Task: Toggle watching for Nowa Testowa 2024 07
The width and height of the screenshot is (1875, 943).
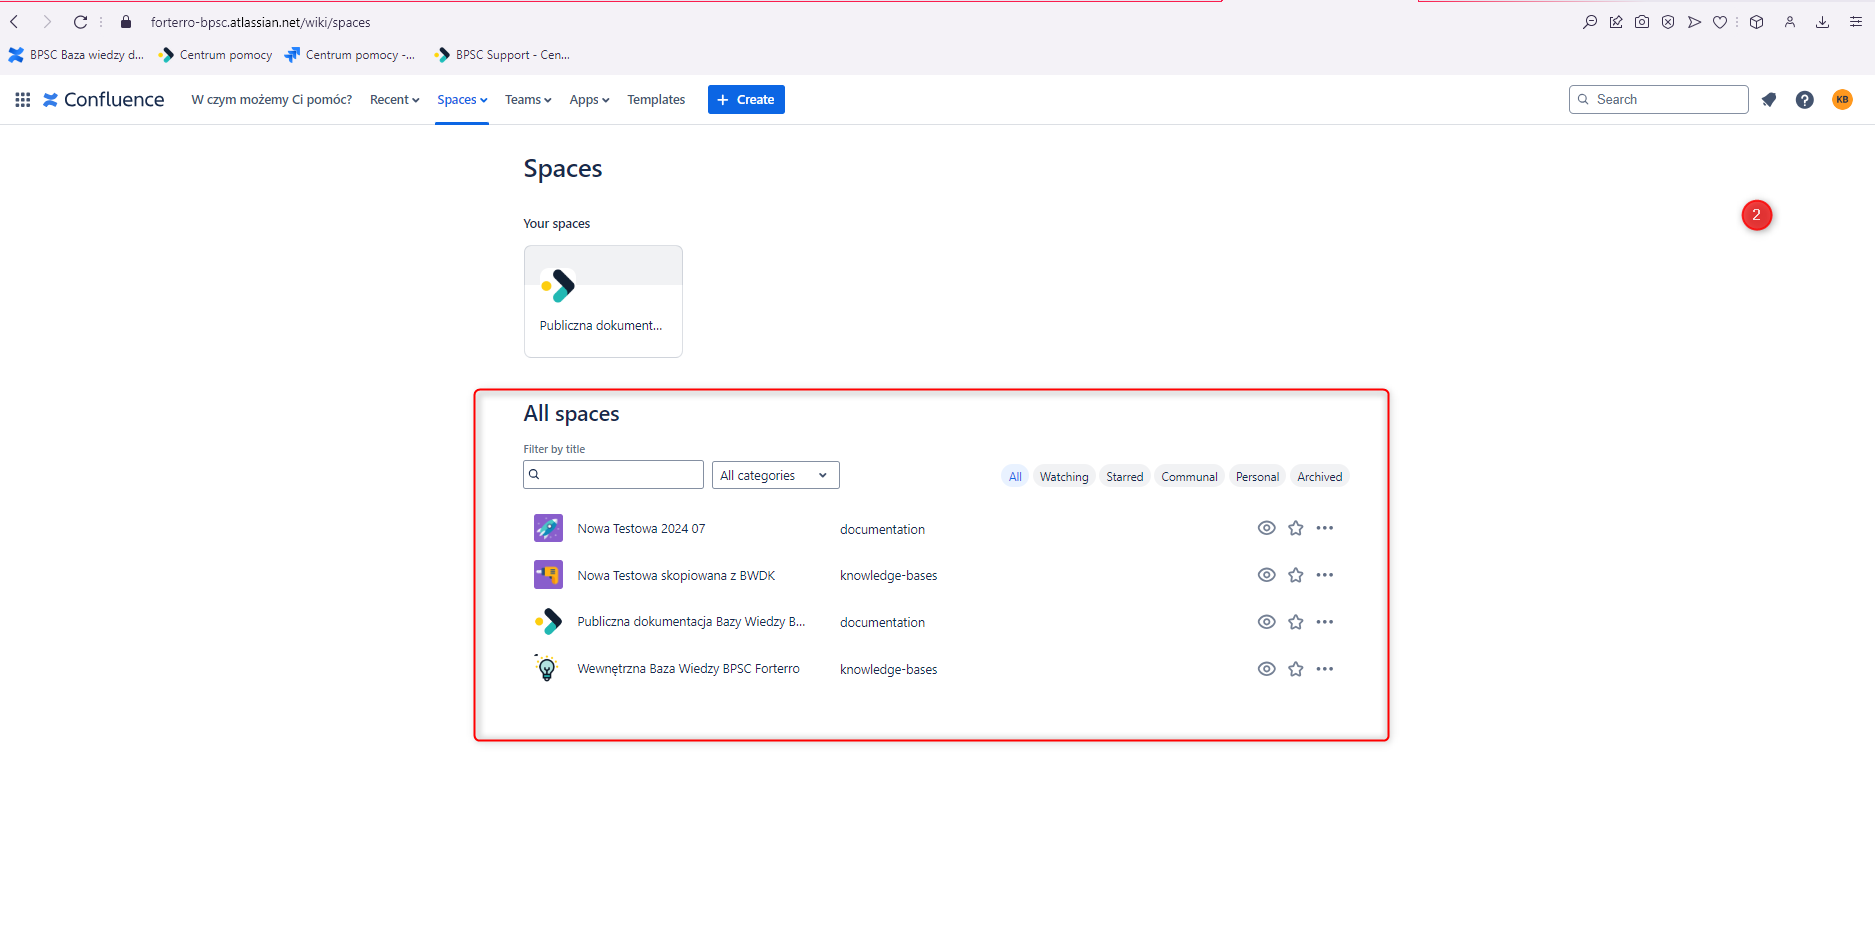Action: (x=1266, y=528)
